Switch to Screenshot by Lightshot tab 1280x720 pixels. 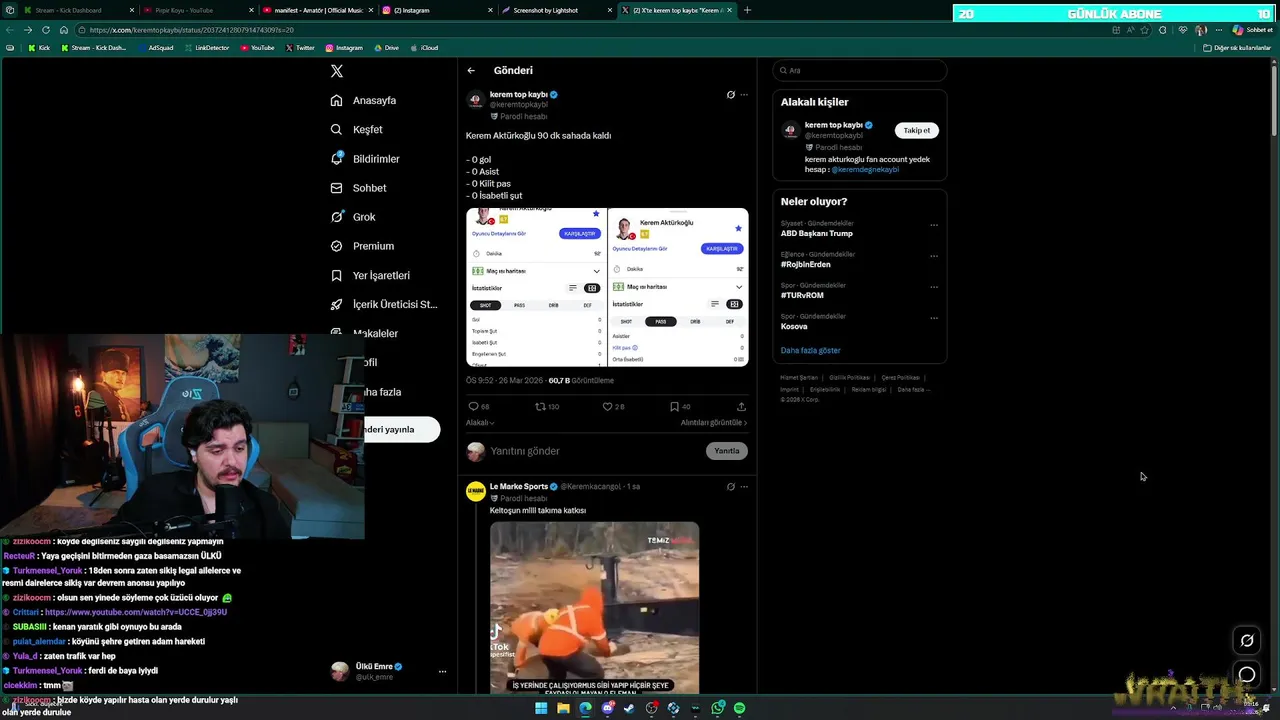(557, 10)
